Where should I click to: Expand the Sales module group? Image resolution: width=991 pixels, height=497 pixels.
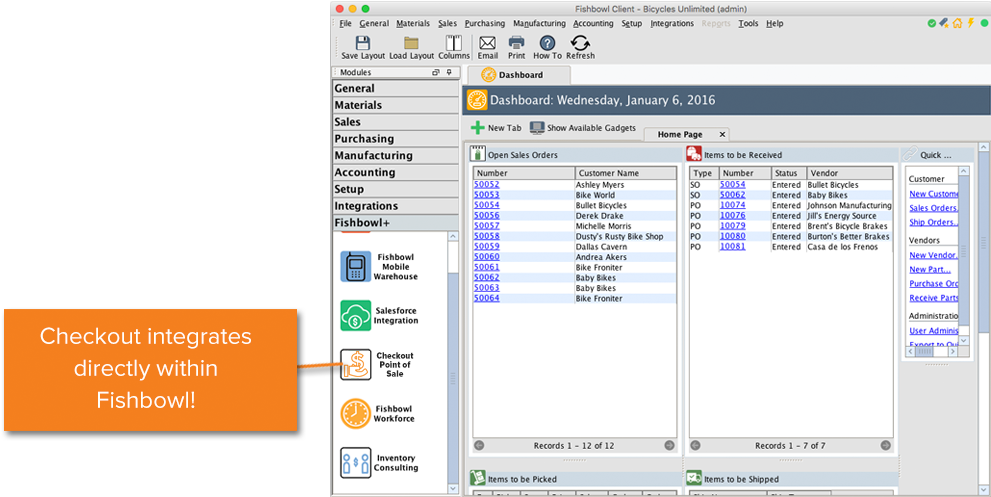coord(396,122)
